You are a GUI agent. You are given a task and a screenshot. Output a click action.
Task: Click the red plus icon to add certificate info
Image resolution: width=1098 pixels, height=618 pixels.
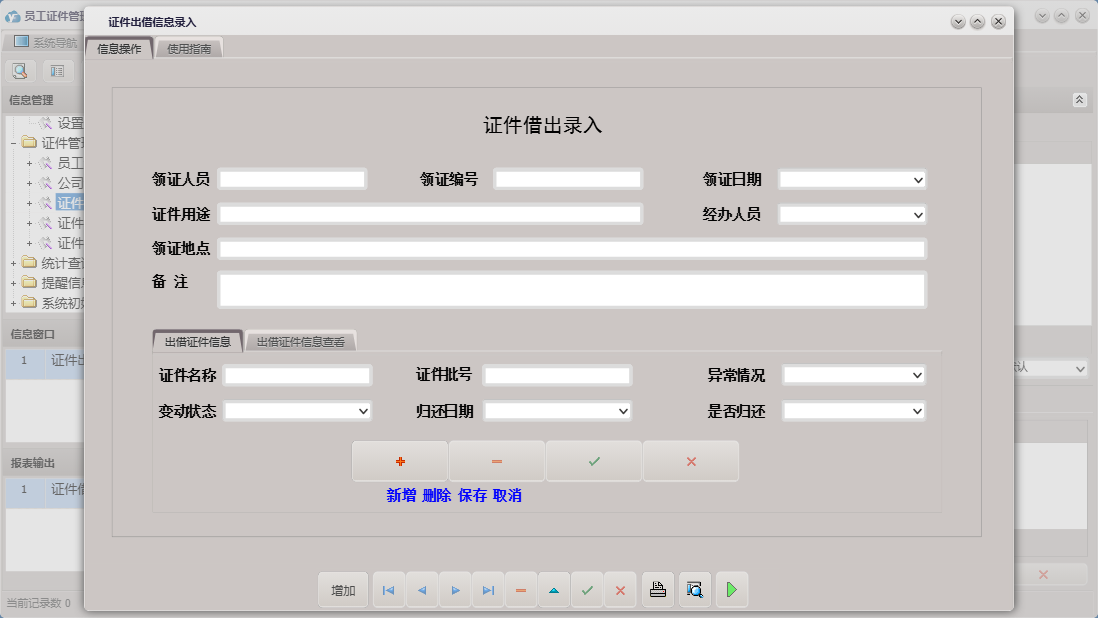click(x=399, y=461)
